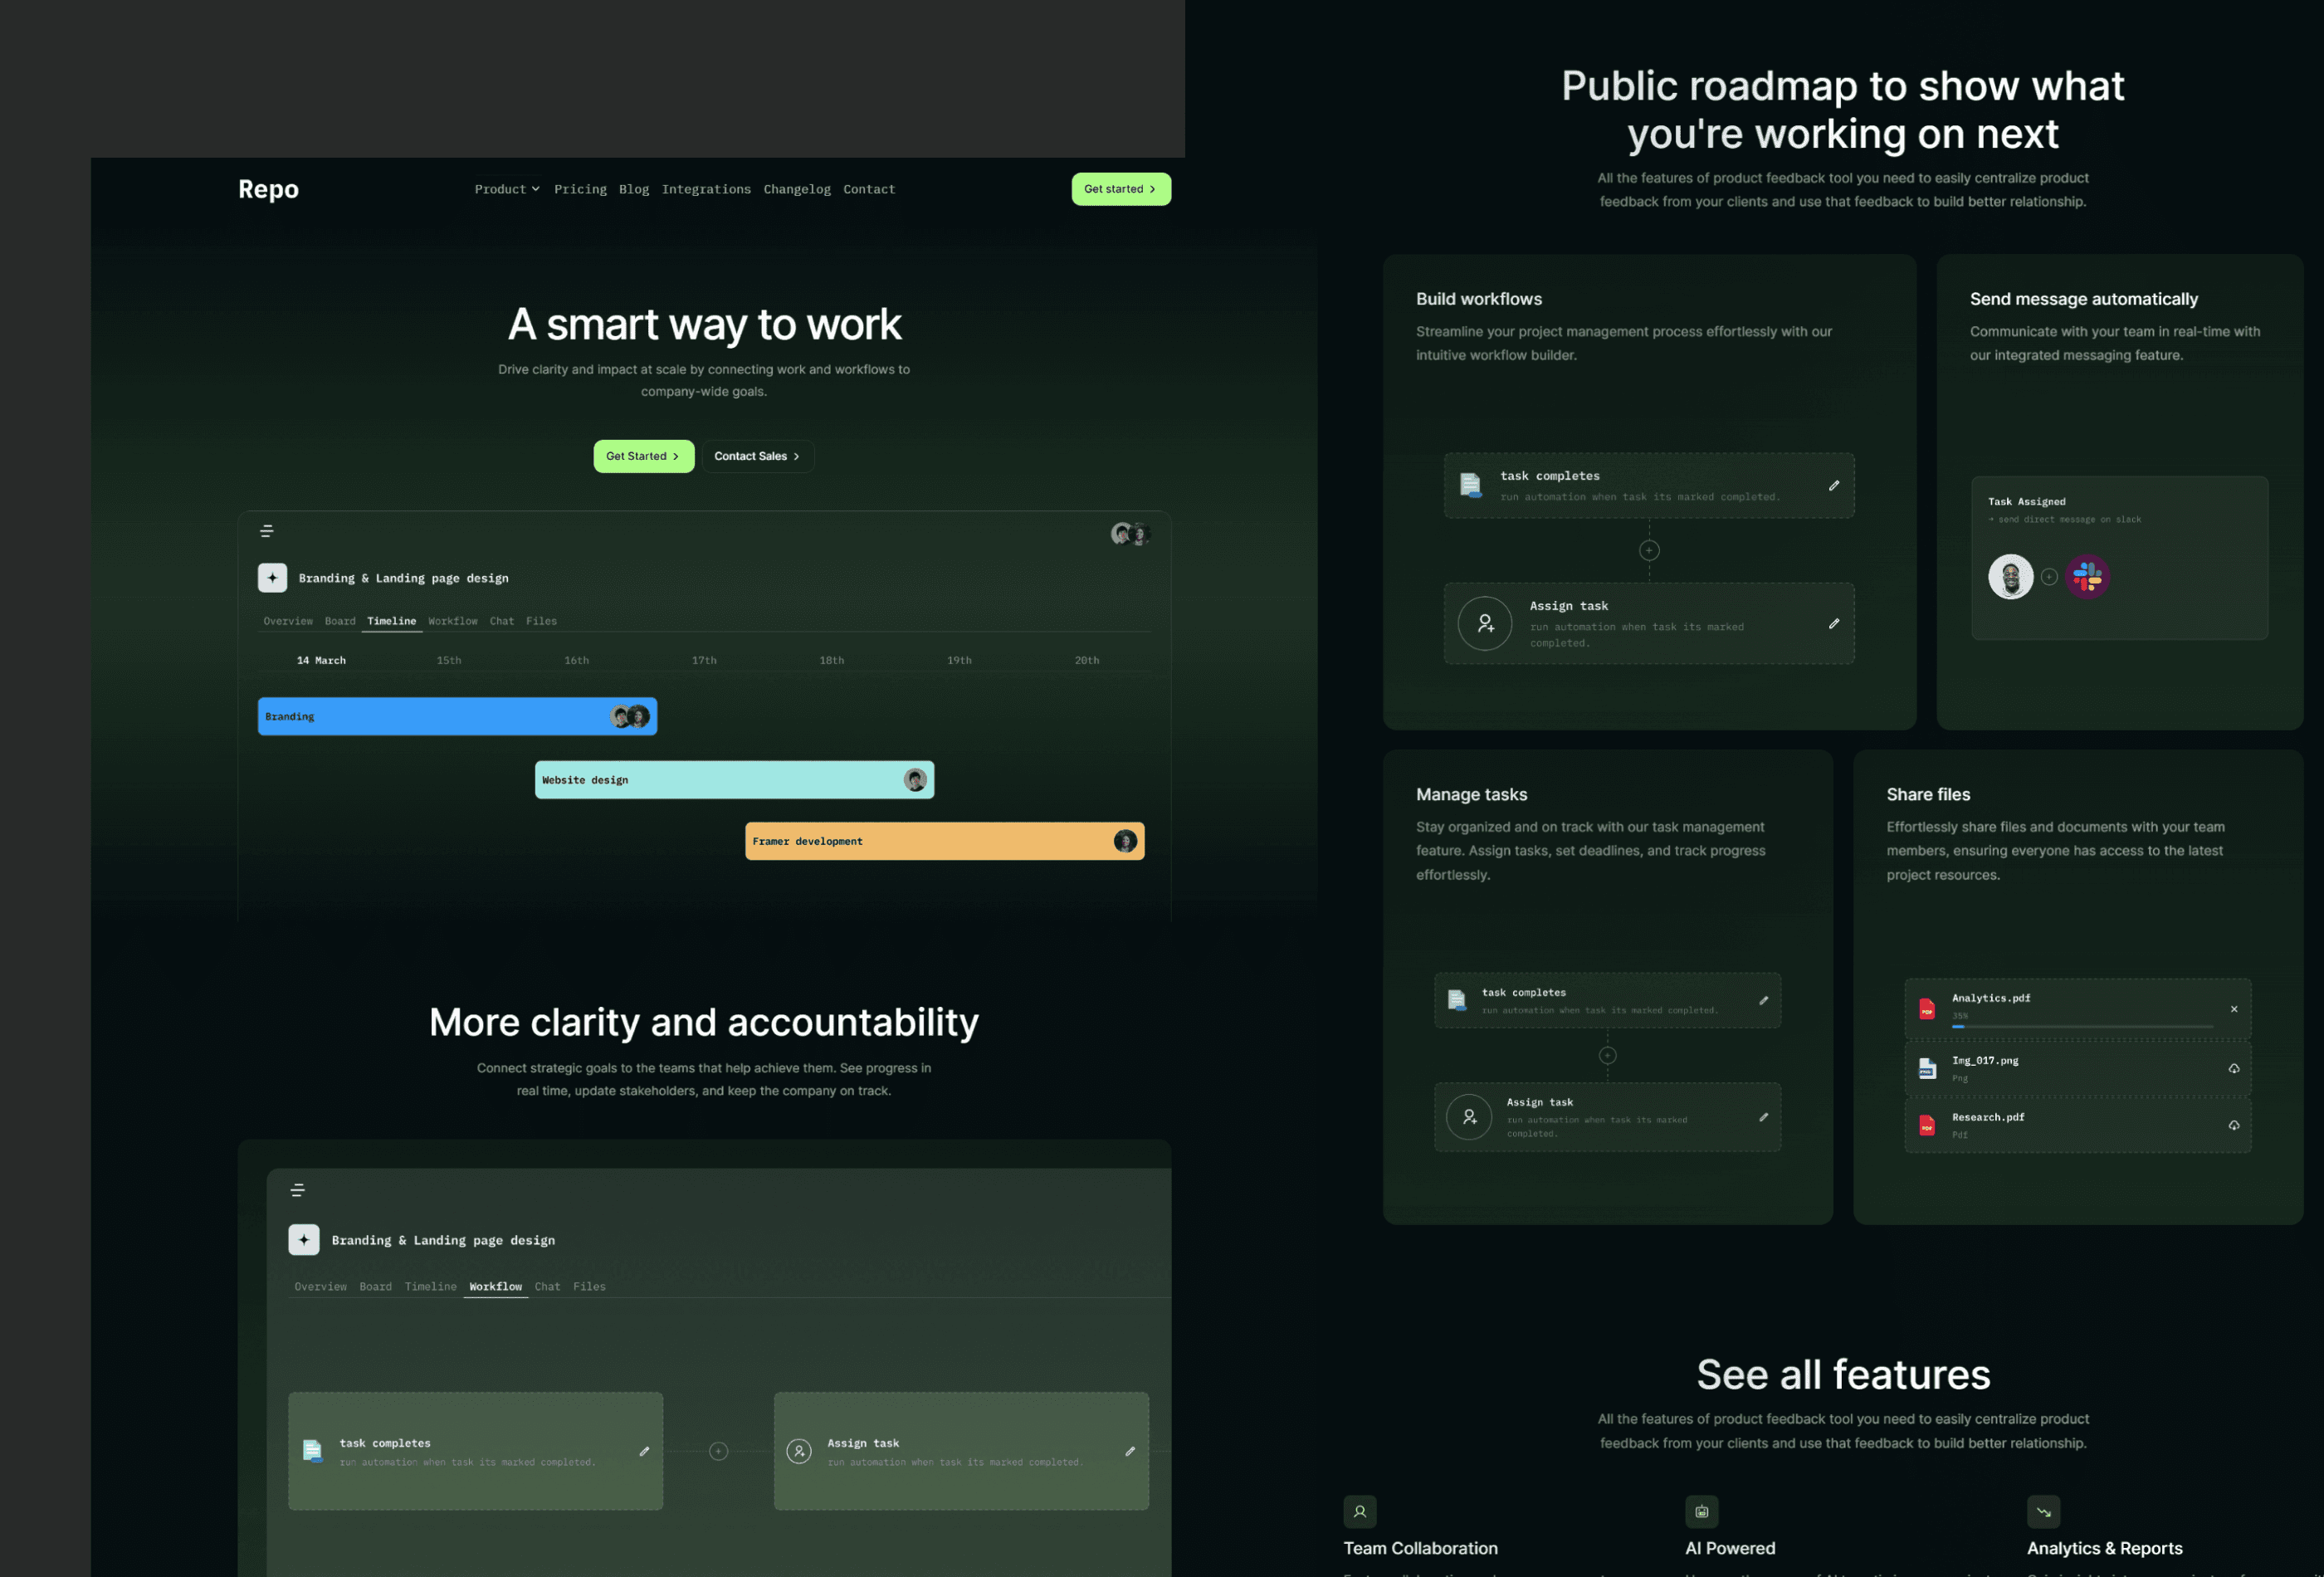Open the Contact nav link
Image resolution: width=2324 pixels, height=1577 pixels.
click(x=869, y=189)
